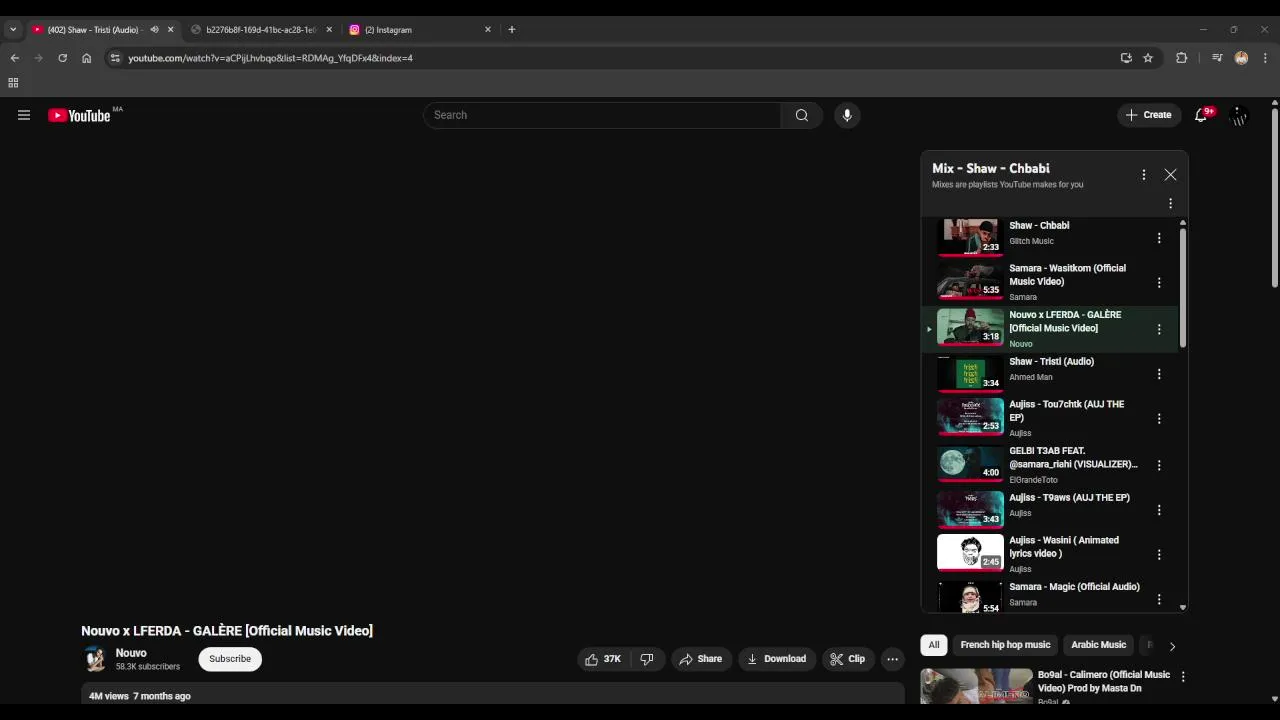Download the current video
Screen dimensions: 1280x720
tap(776, 659)
